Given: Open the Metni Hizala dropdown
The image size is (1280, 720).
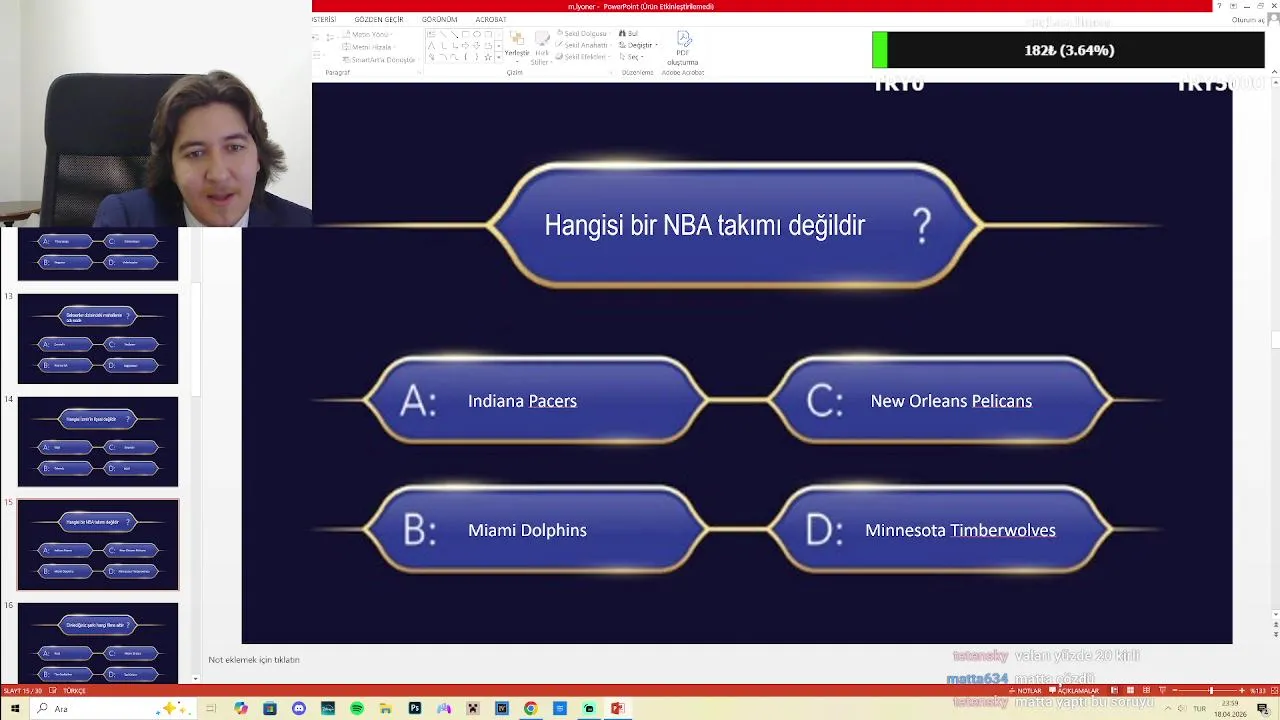Looking at the screenshot, I should click(x=369, y=47).
